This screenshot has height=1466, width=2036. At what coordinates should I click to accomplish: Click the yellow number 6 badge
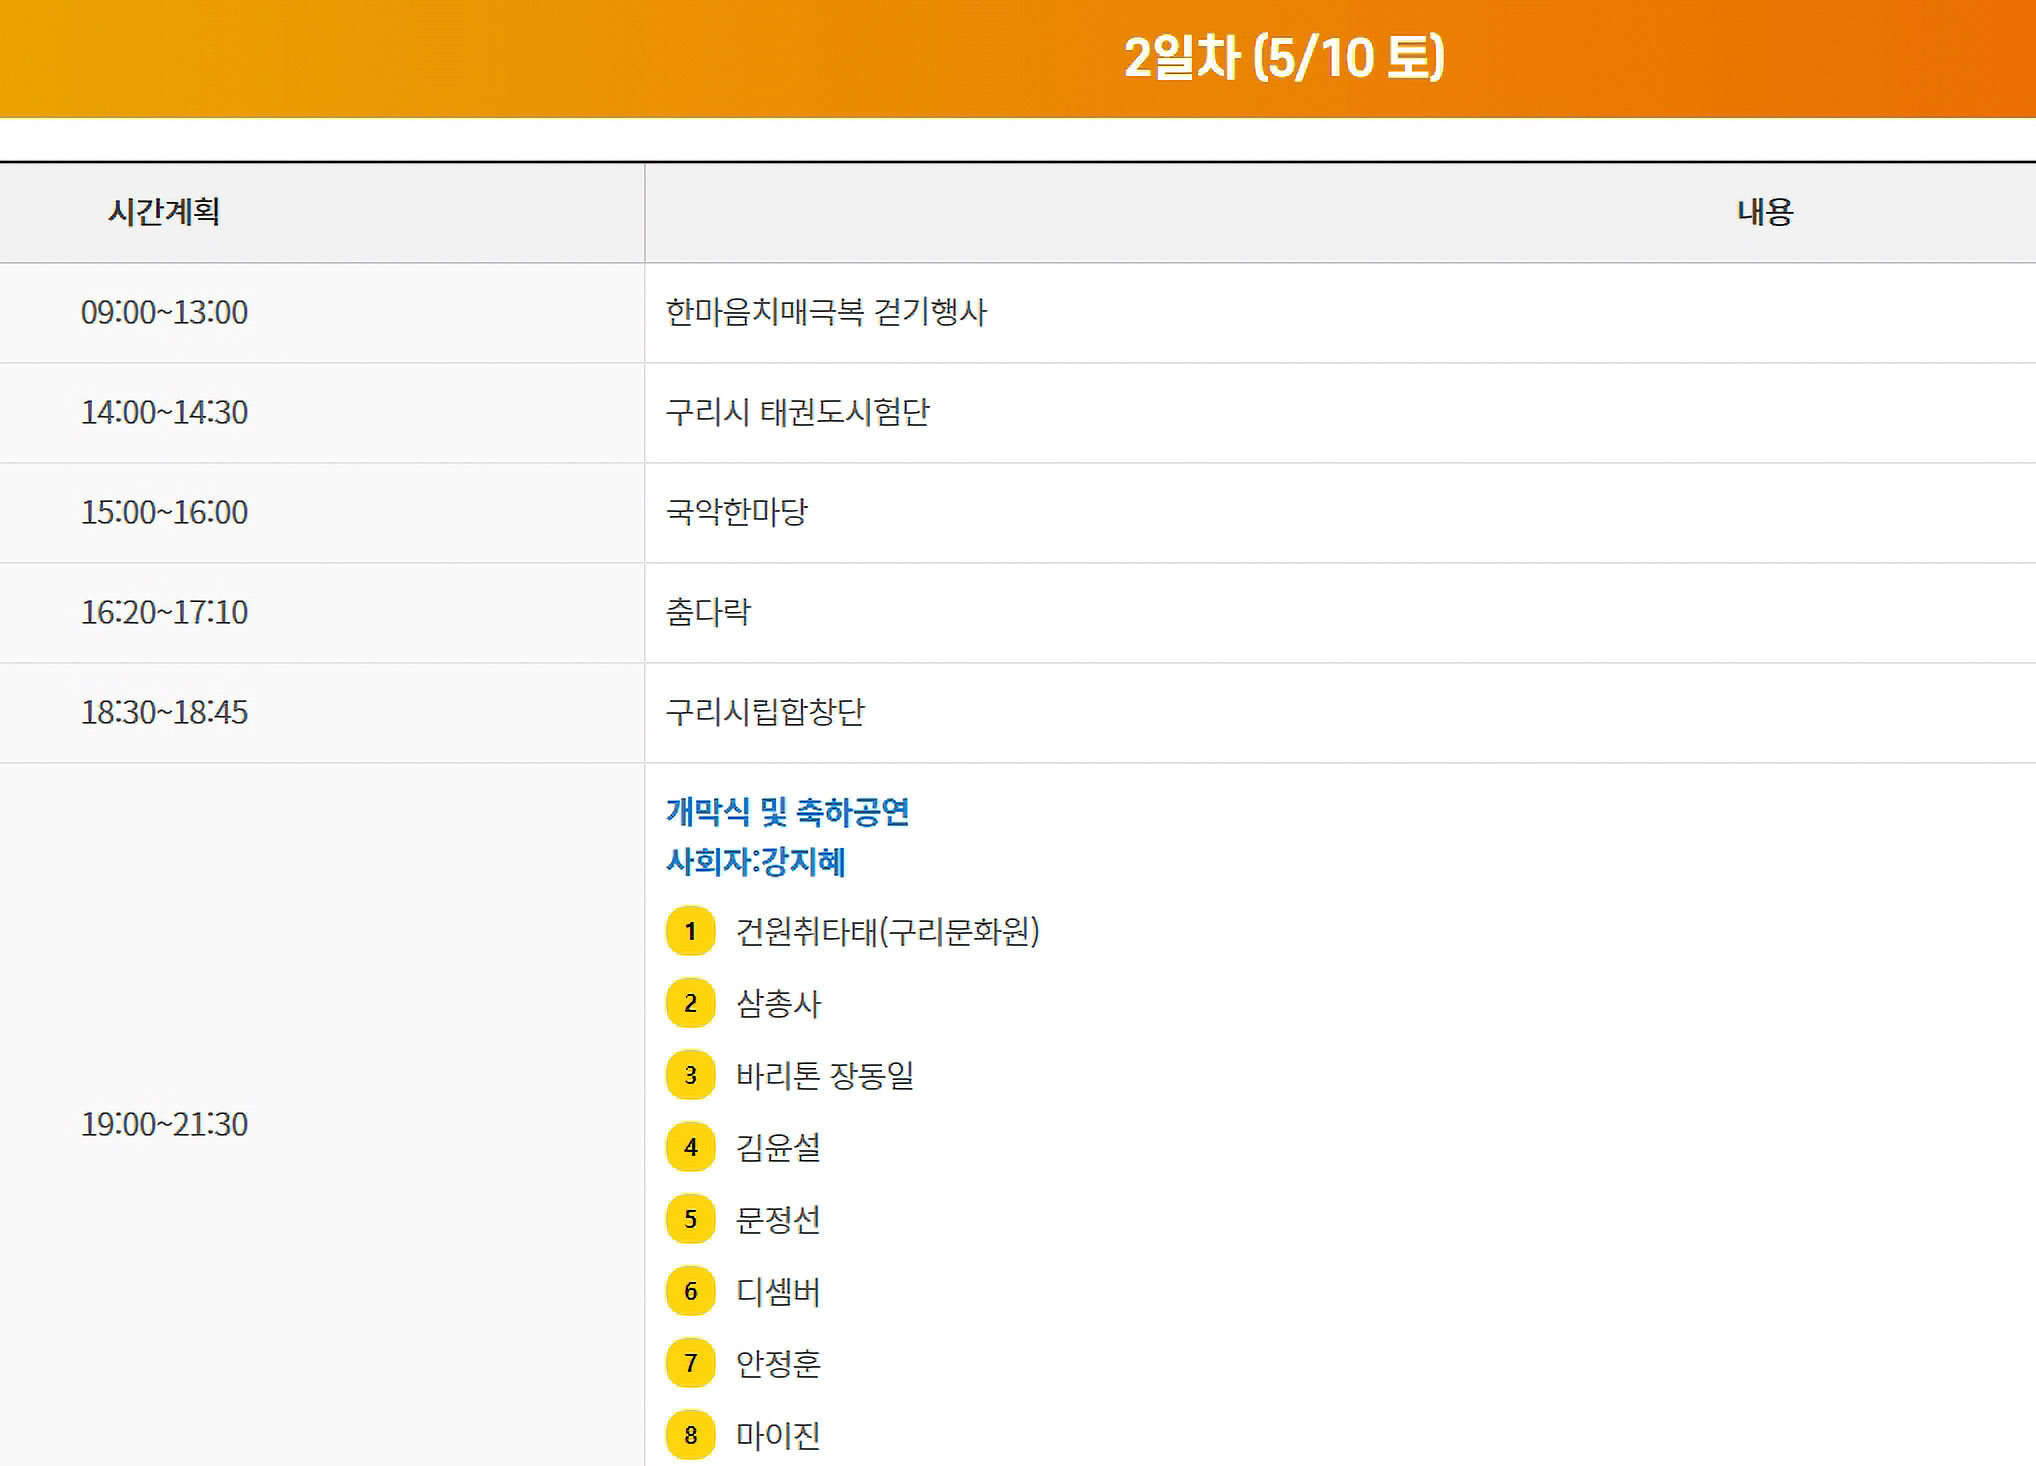690,1291
